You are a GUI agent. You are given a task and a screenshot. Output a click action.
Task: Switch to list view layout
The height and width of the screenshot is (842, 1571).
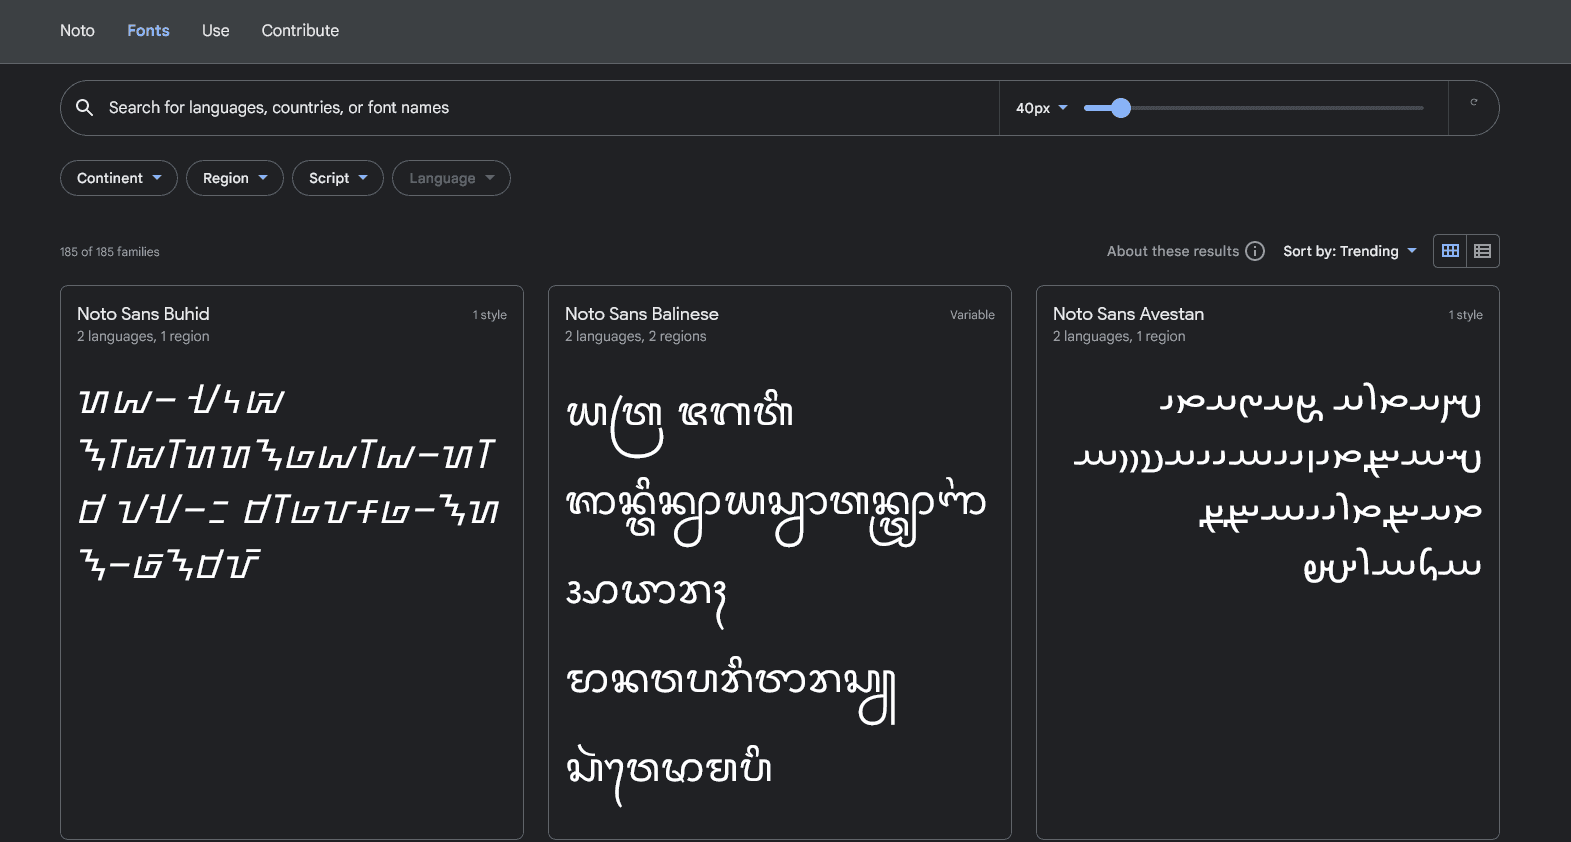point(1482,251)
